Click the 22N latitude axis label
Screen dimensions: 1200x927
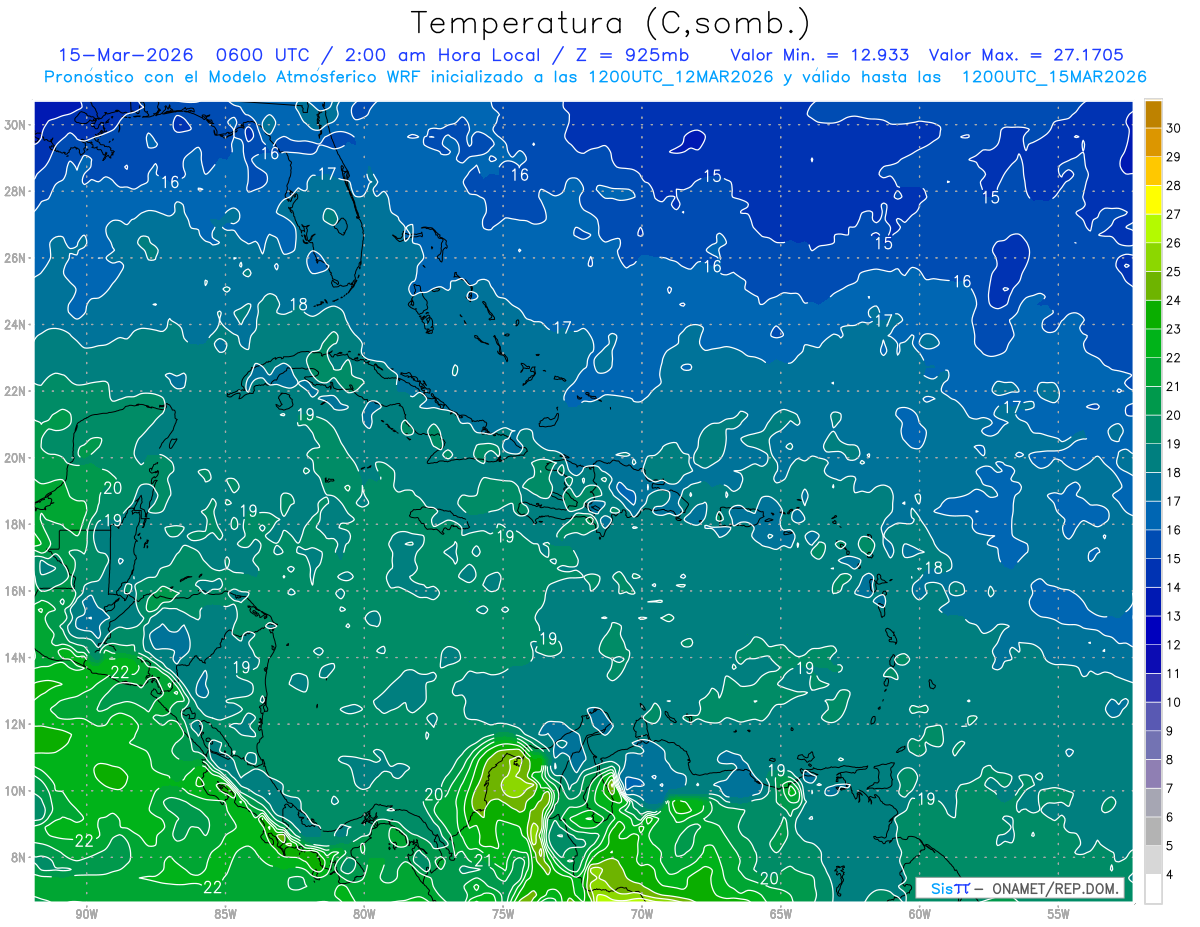click(17, 391)
